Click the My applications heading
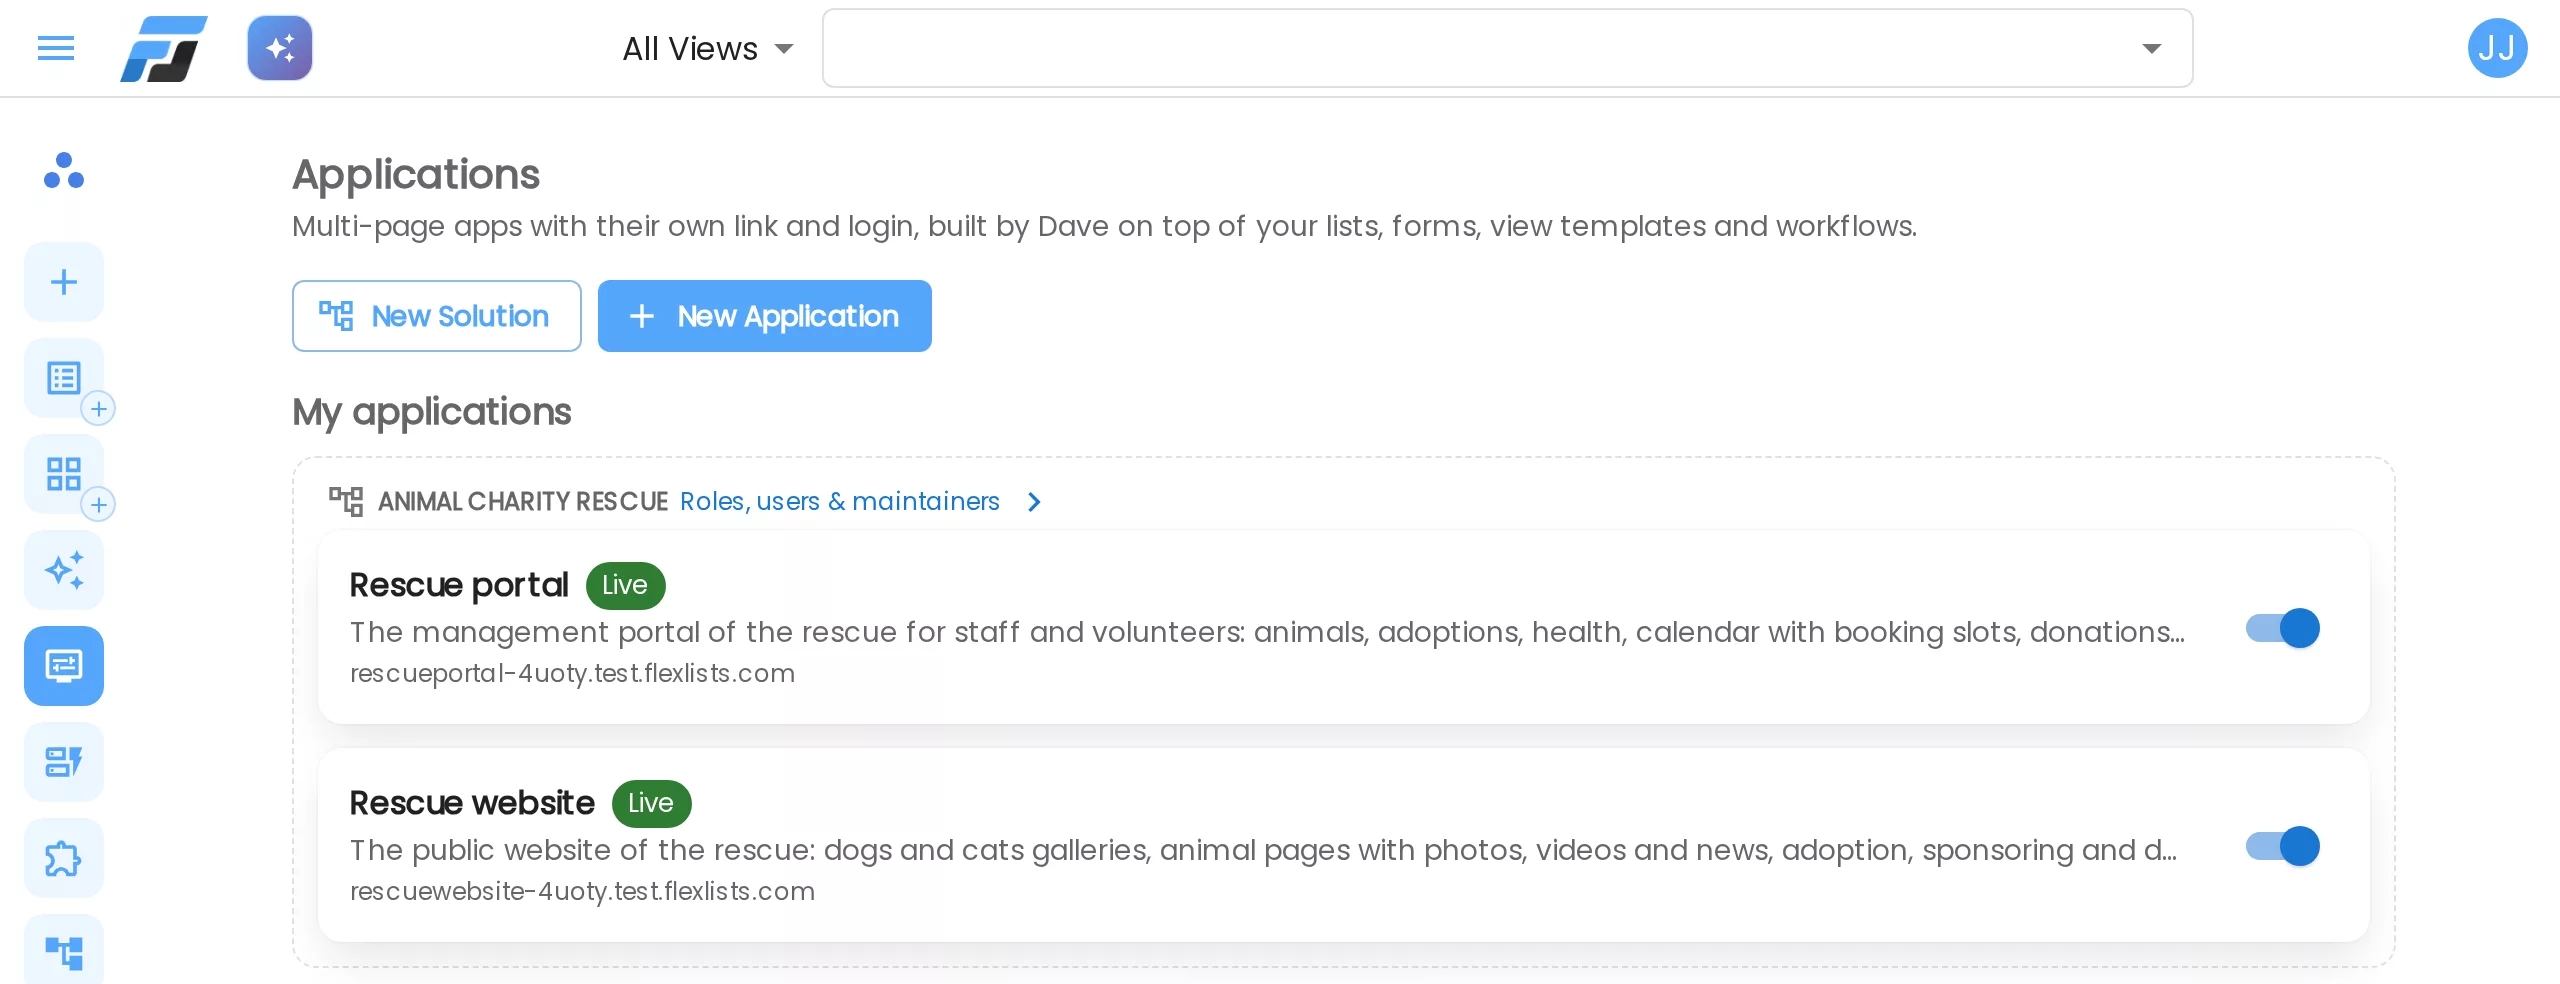The width and height of the screenshot is (2560, 984). (432, 412)
